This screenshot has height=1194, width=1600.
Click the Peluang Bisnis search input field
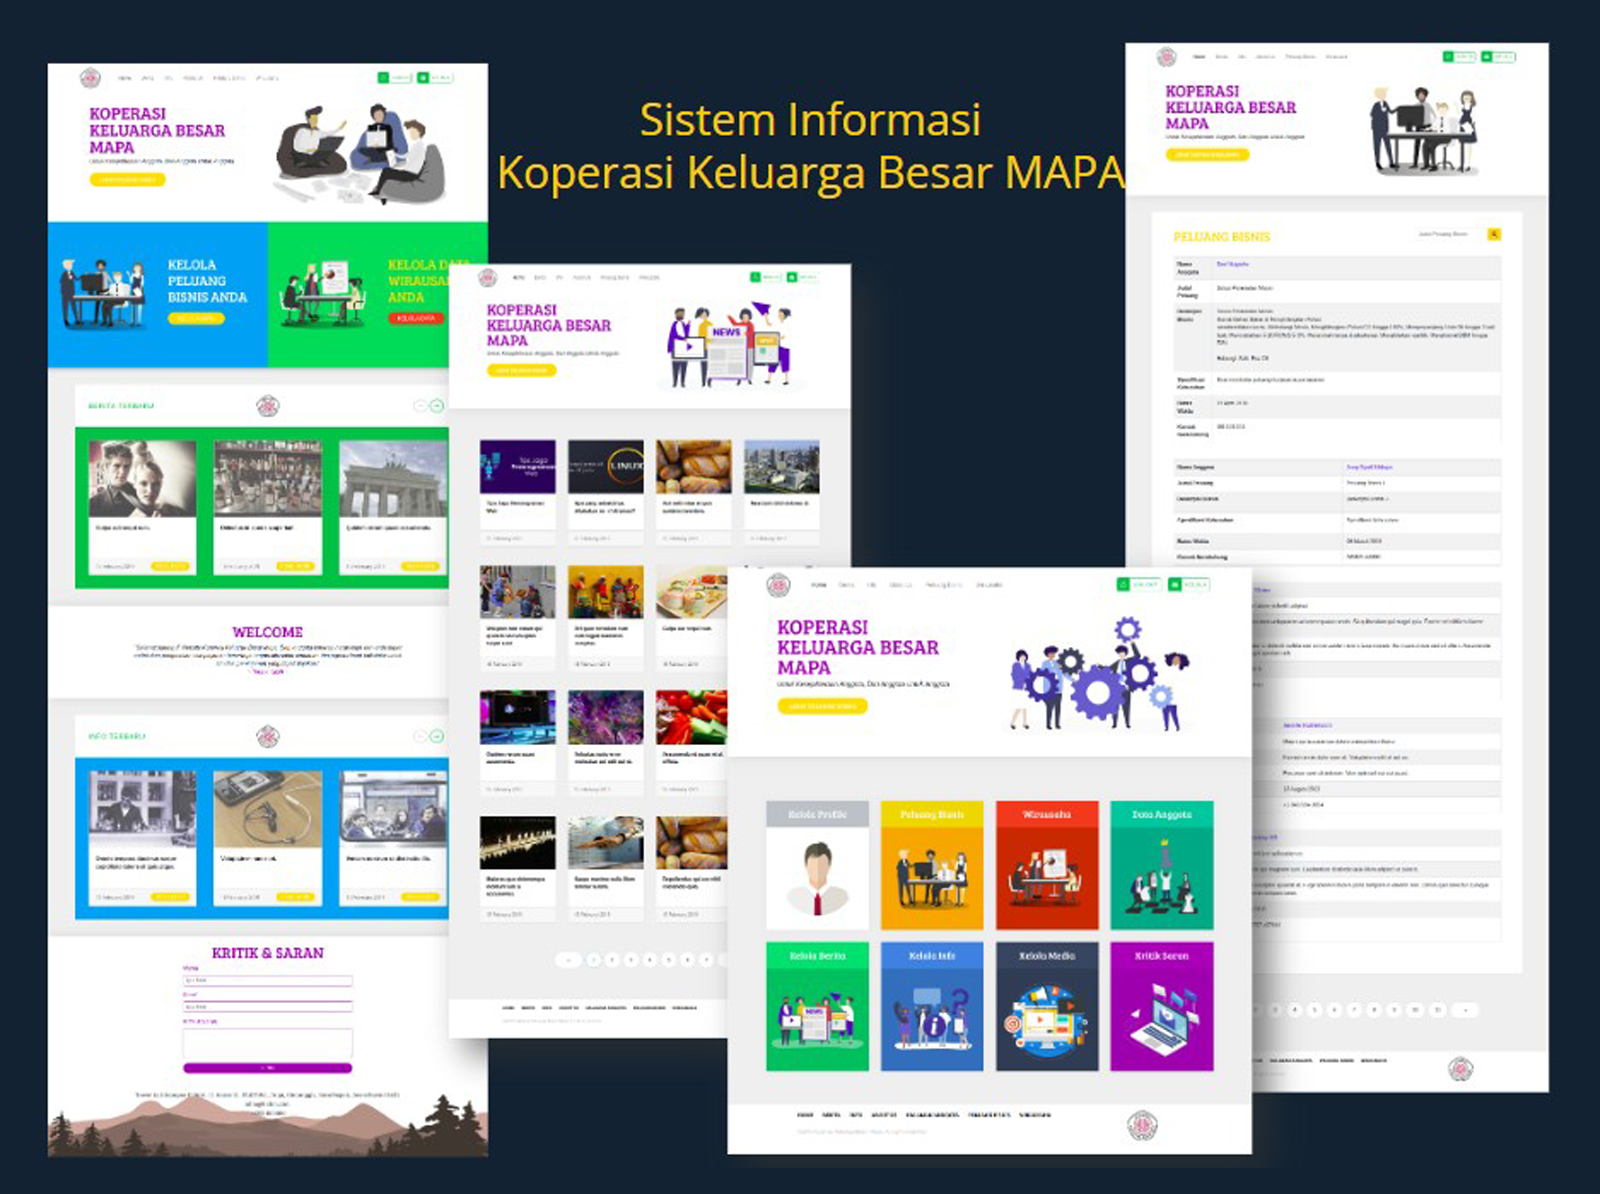click(1443, 234)
